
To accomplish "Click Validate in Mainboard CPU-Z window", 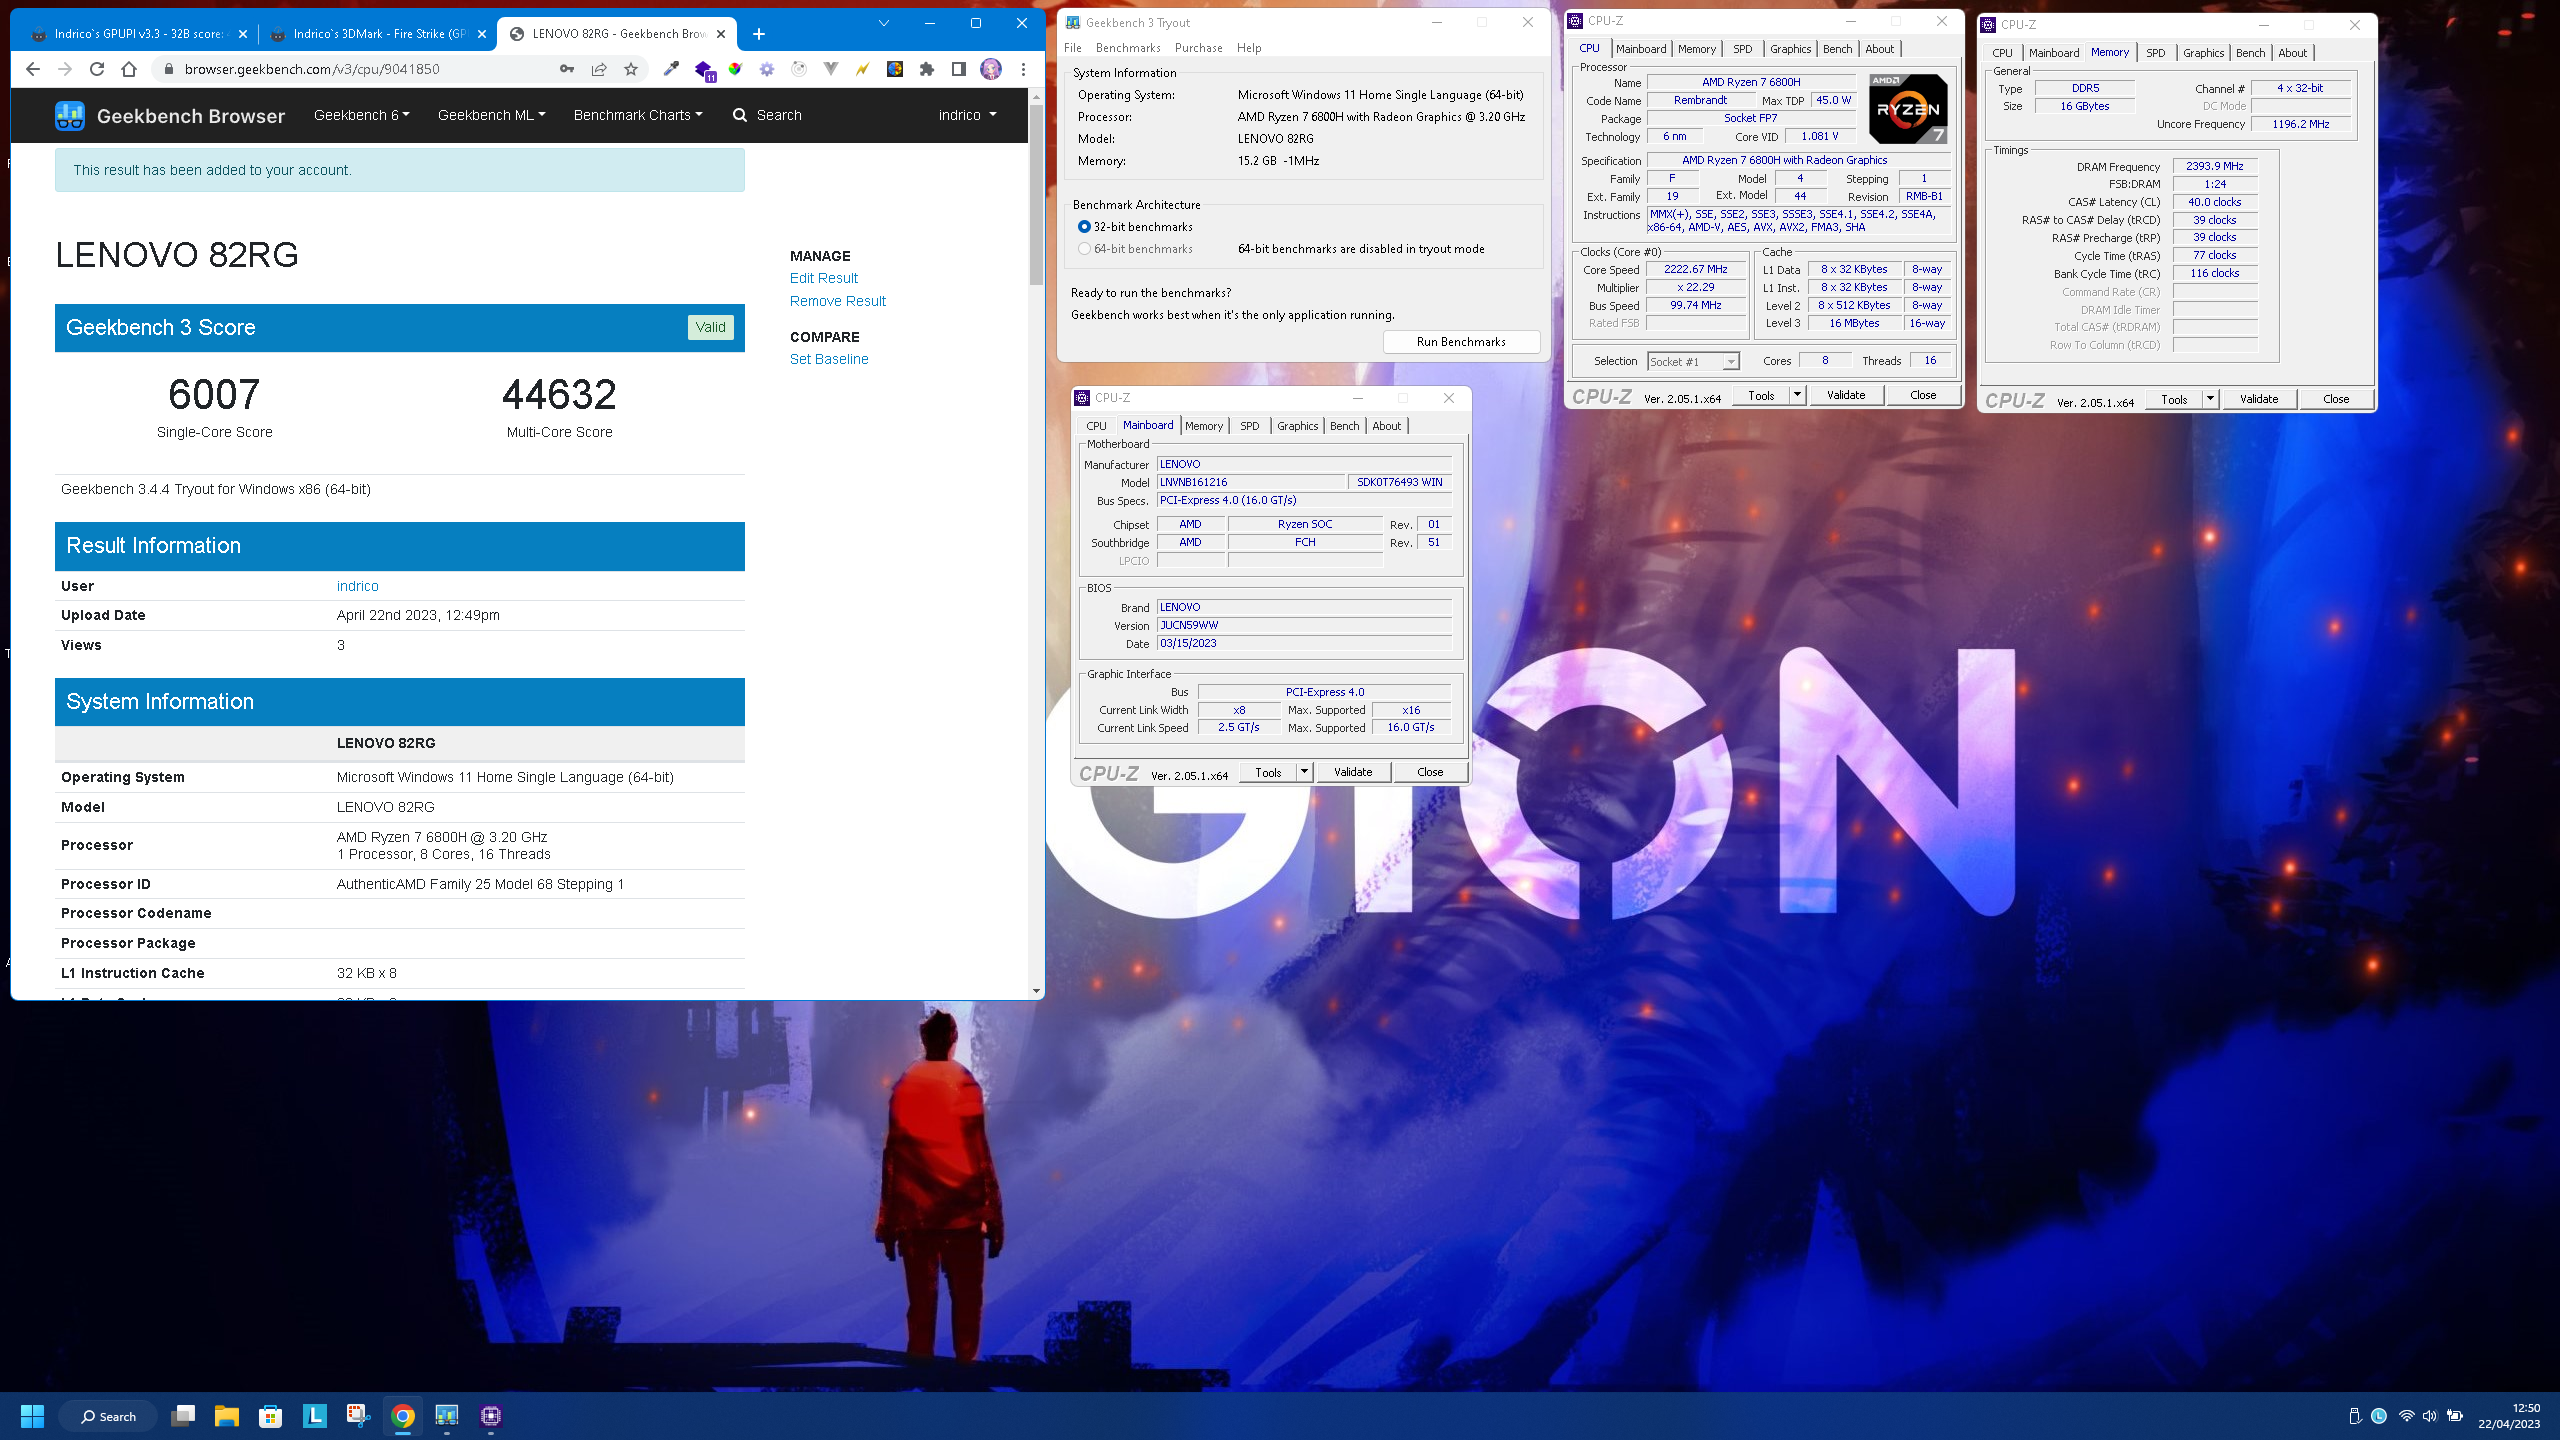I will (x=1353, y=772).
